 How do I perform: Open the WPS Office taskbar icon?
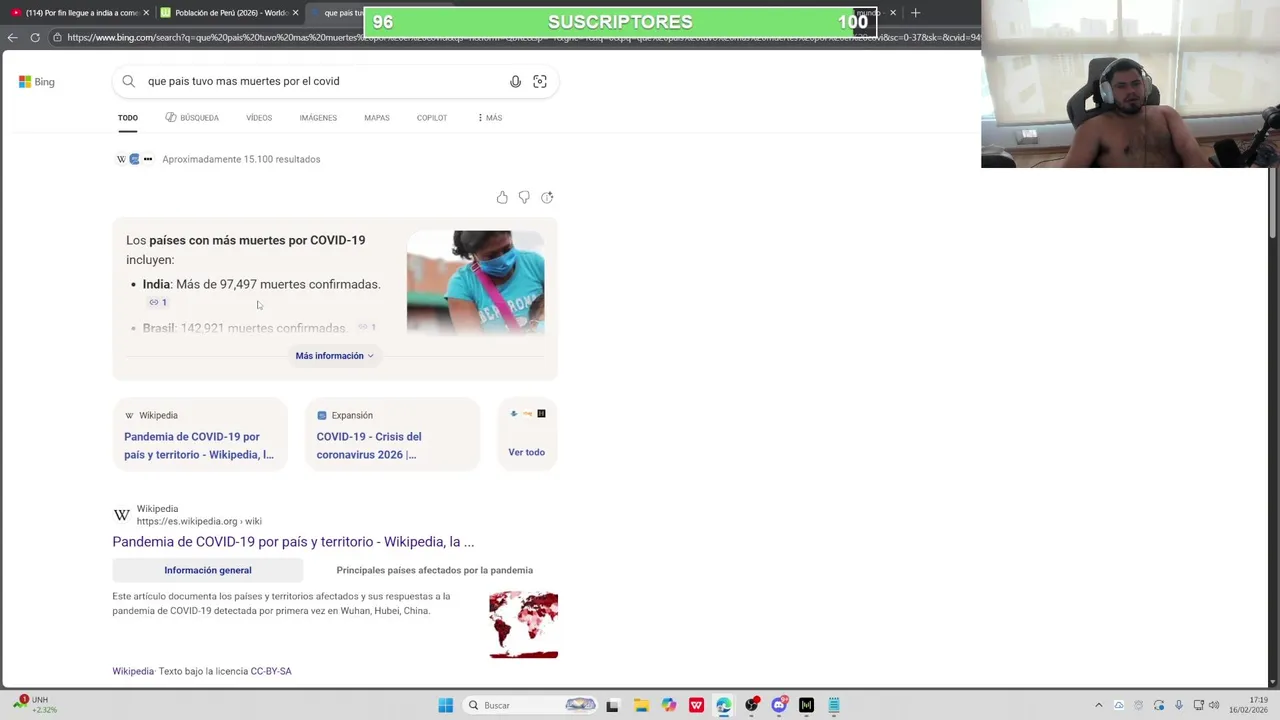point(697,705)
